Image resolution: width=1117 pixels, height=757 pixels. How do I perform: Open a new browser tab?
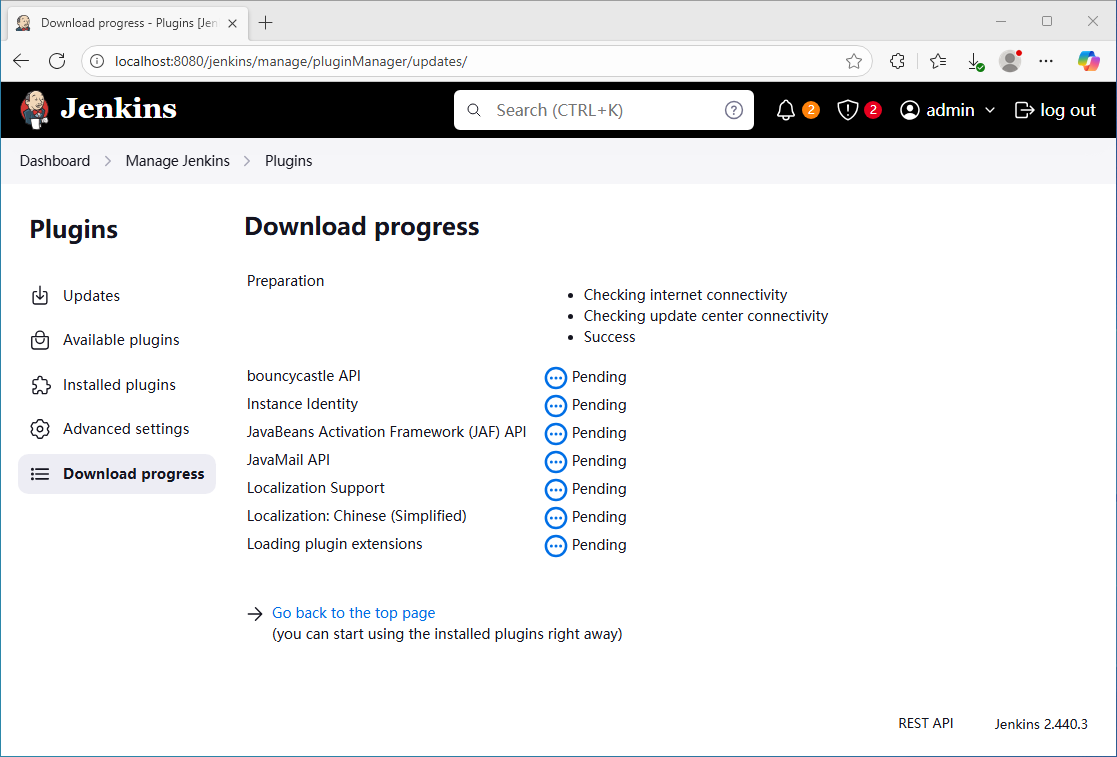point(266,23)
